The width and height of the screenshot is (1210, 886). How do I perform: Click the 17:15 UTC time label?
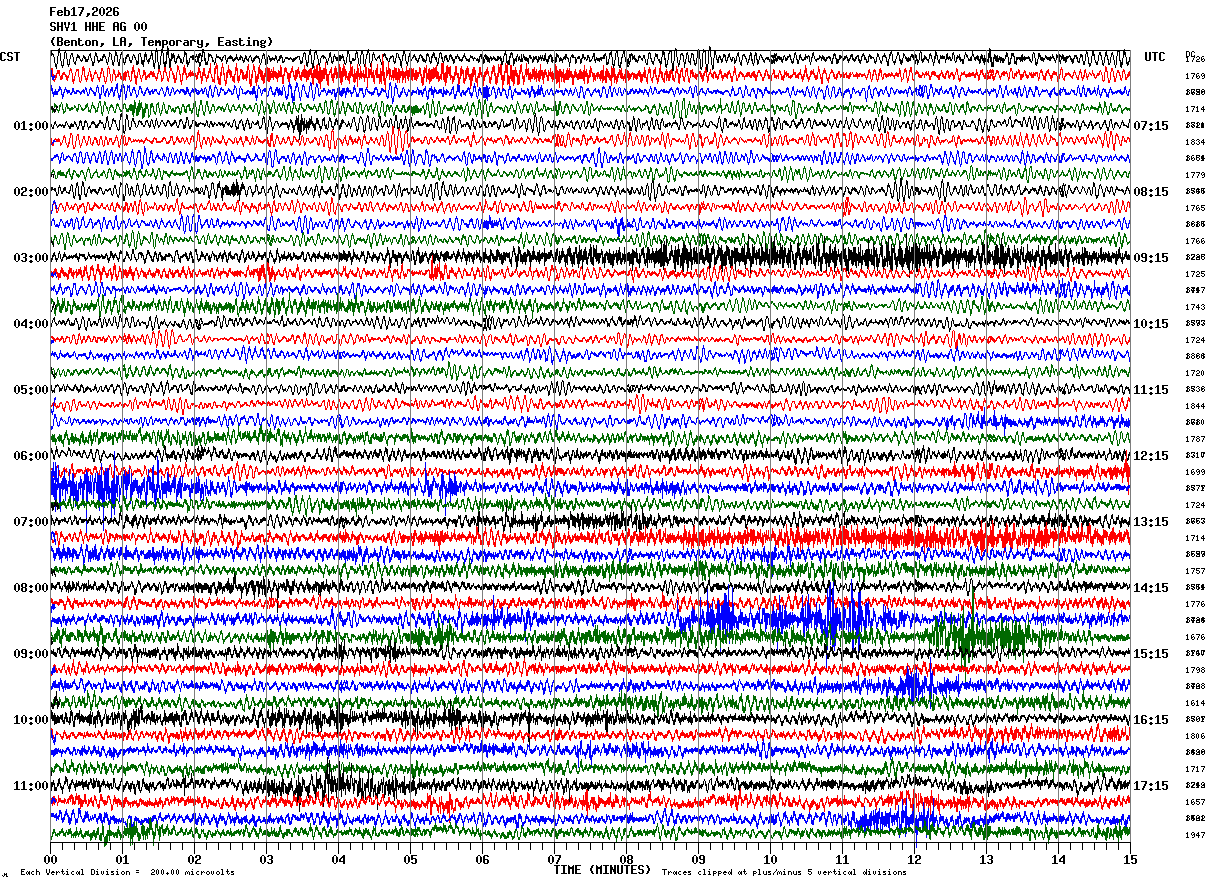[1152, 786]
